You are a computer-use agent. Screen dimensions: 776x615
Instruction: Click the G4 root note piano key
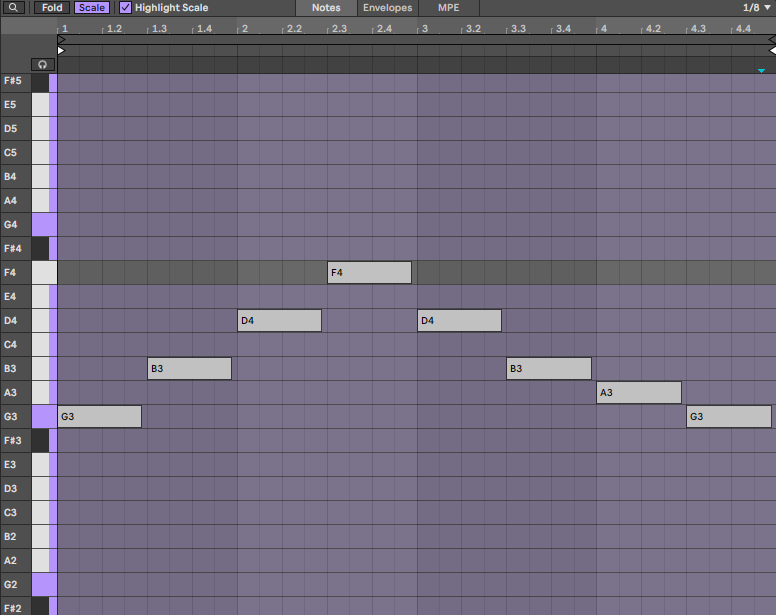point(45,225)
